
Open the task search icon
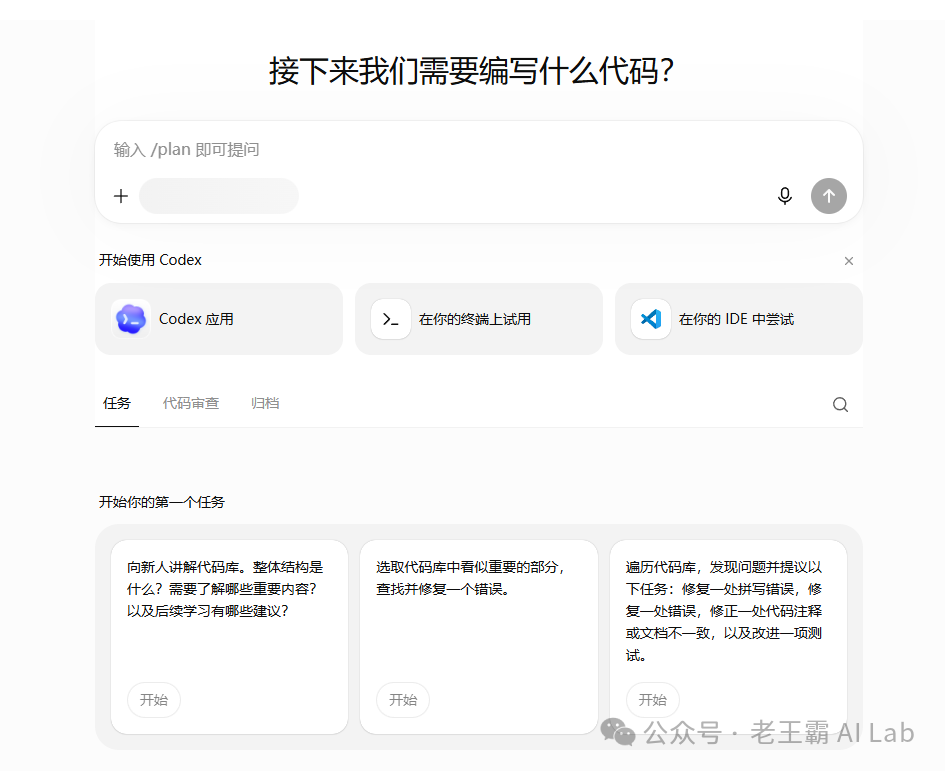(x=840, y=404)
